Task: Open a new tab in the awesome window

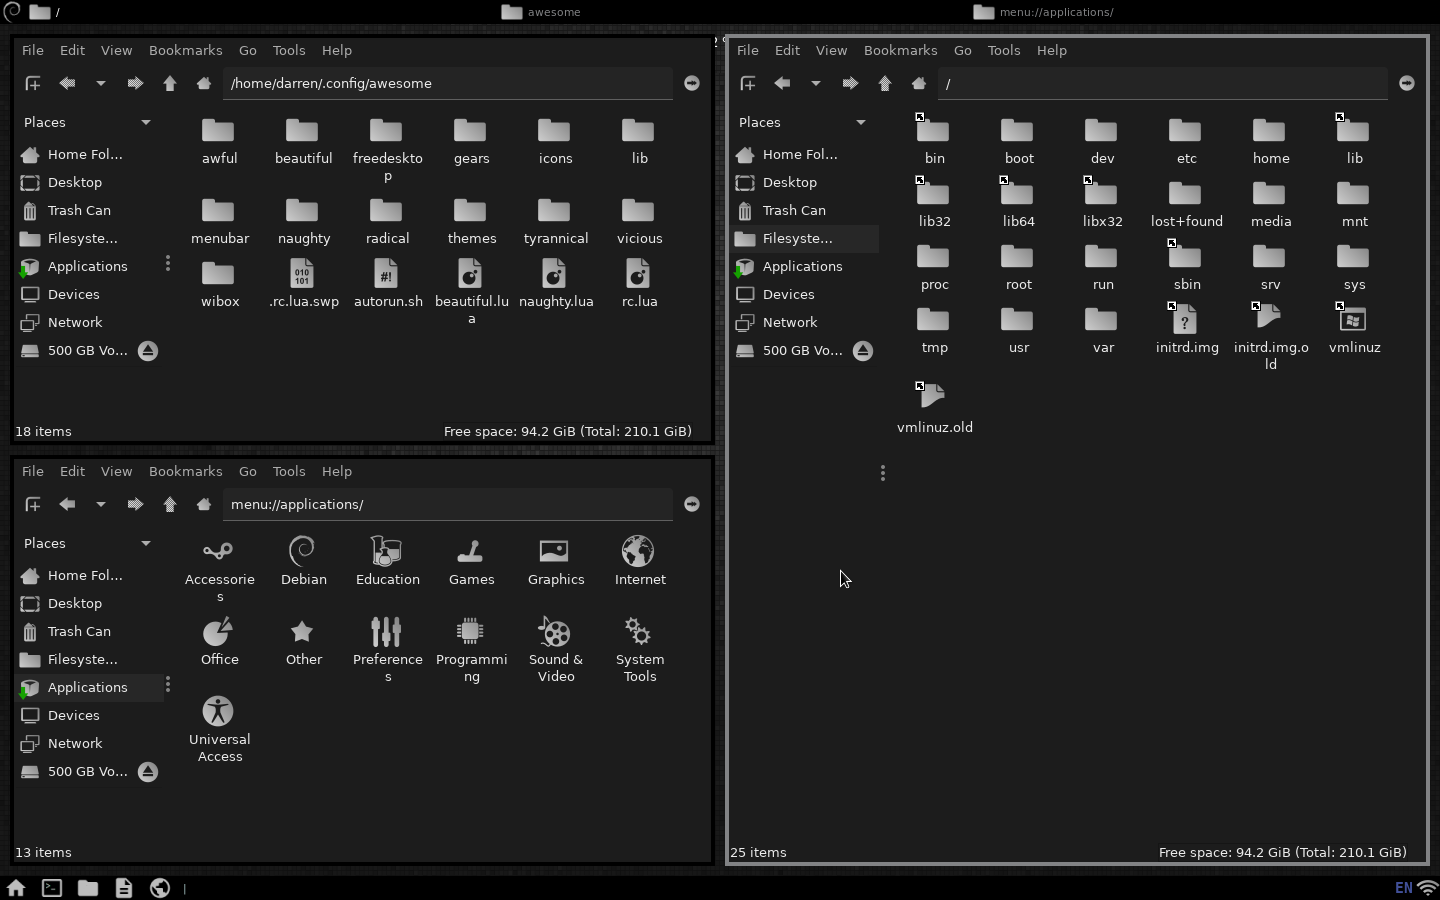Action: pyautogui.click(x=33, y=83)
